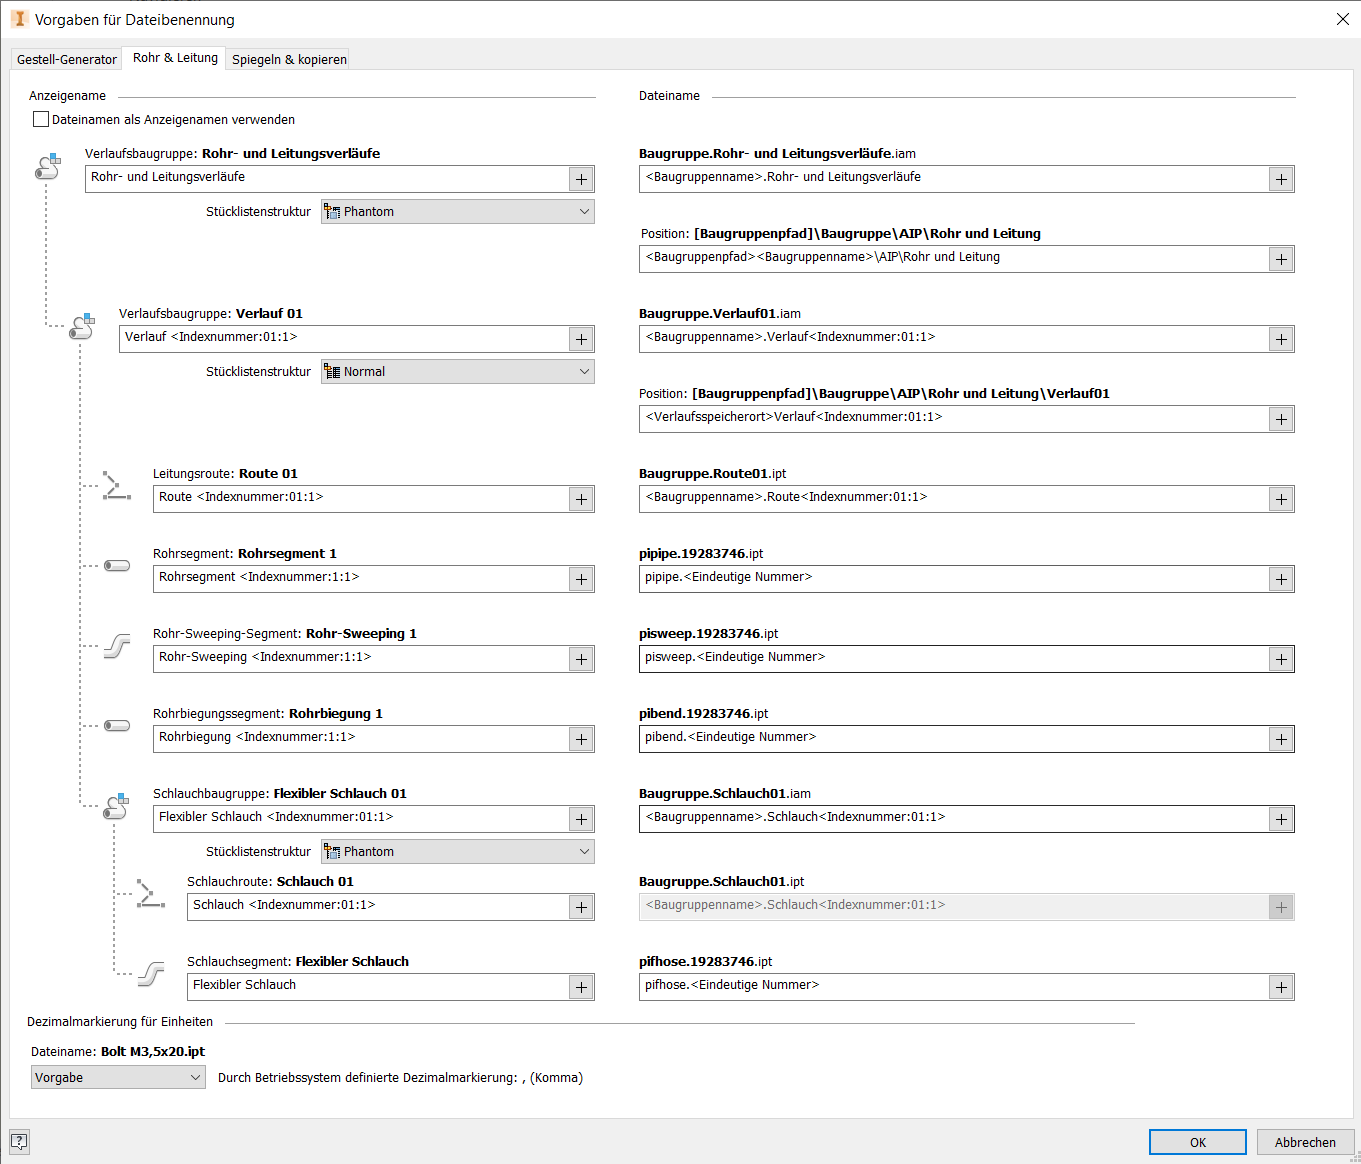Image resolution: width=1361 pixels, height=1164 pixels.
Task: Switch to the Gestell-Generator tab
Action: (67, 59)
